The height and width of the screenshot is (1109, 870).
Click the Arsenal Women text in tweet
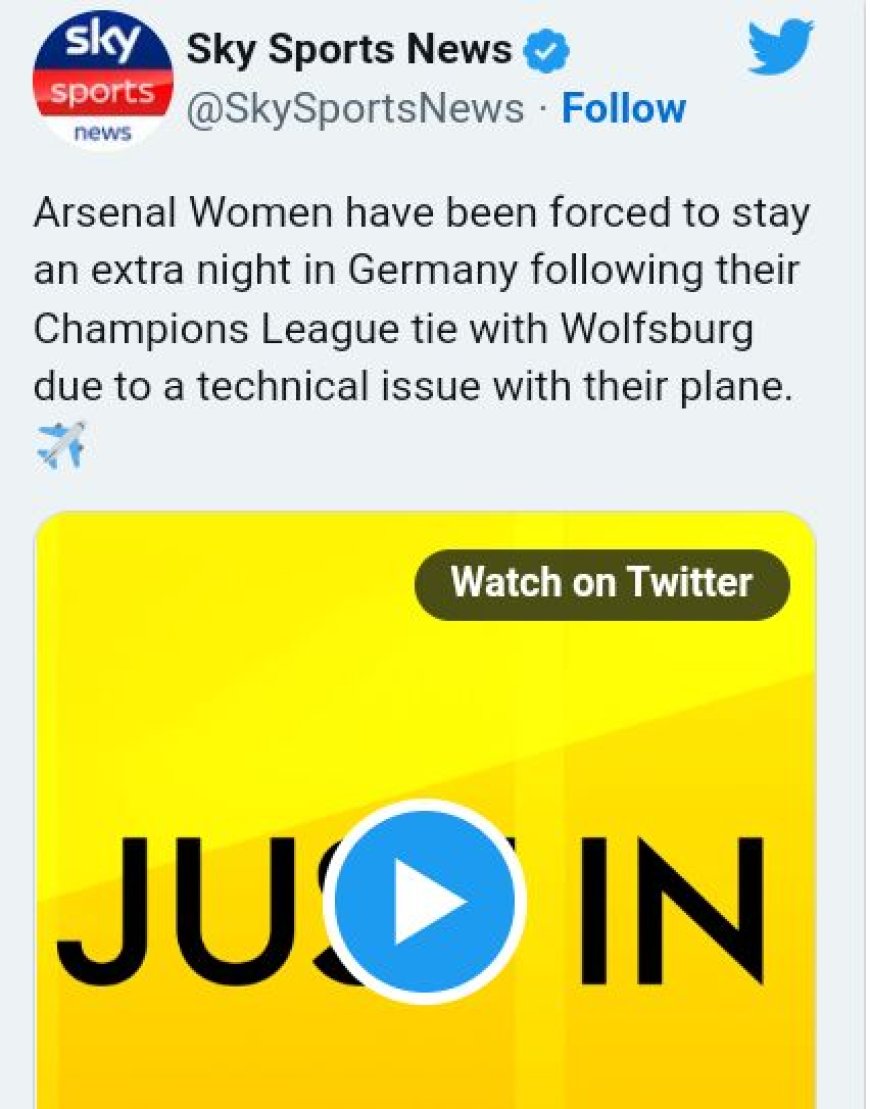point(182,212)
